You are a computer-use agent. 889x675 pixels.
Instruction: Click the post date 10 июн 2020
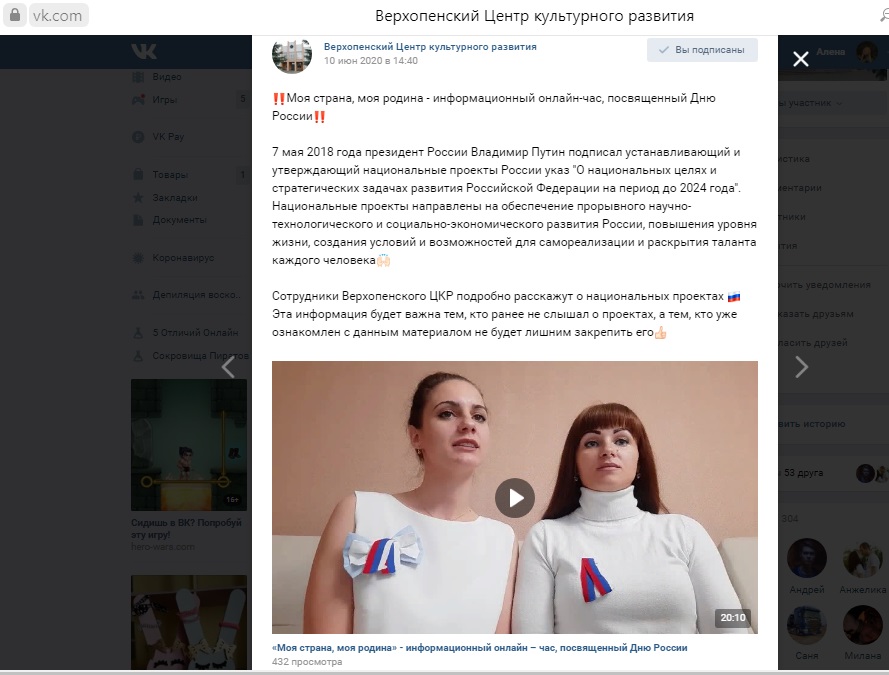(x=371, y=61)
